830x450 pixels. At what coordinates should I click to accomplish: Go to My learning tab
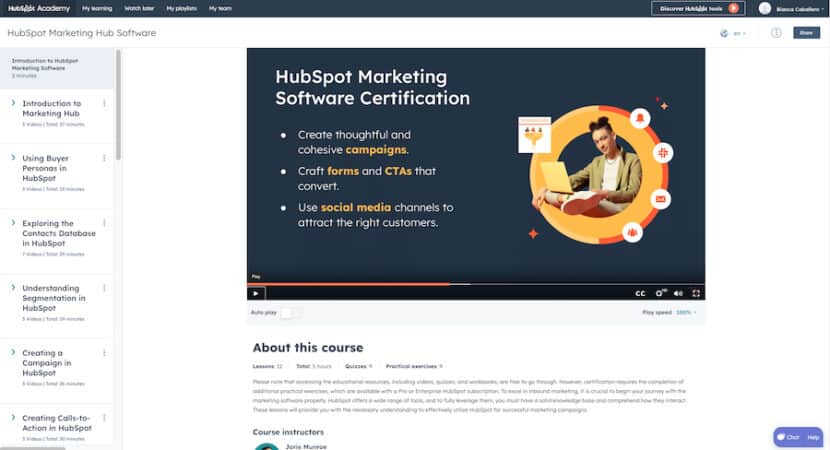click(97, 8)
